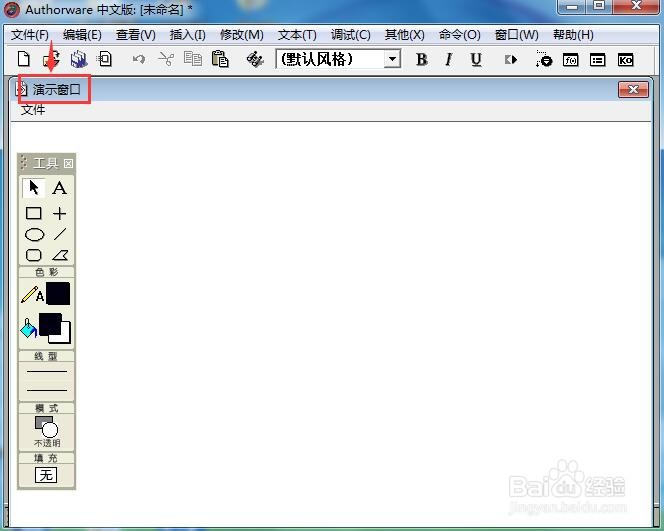664x531 pixels.
Task: Click the Cut scissors icon
Action: (x=166, y=59)
